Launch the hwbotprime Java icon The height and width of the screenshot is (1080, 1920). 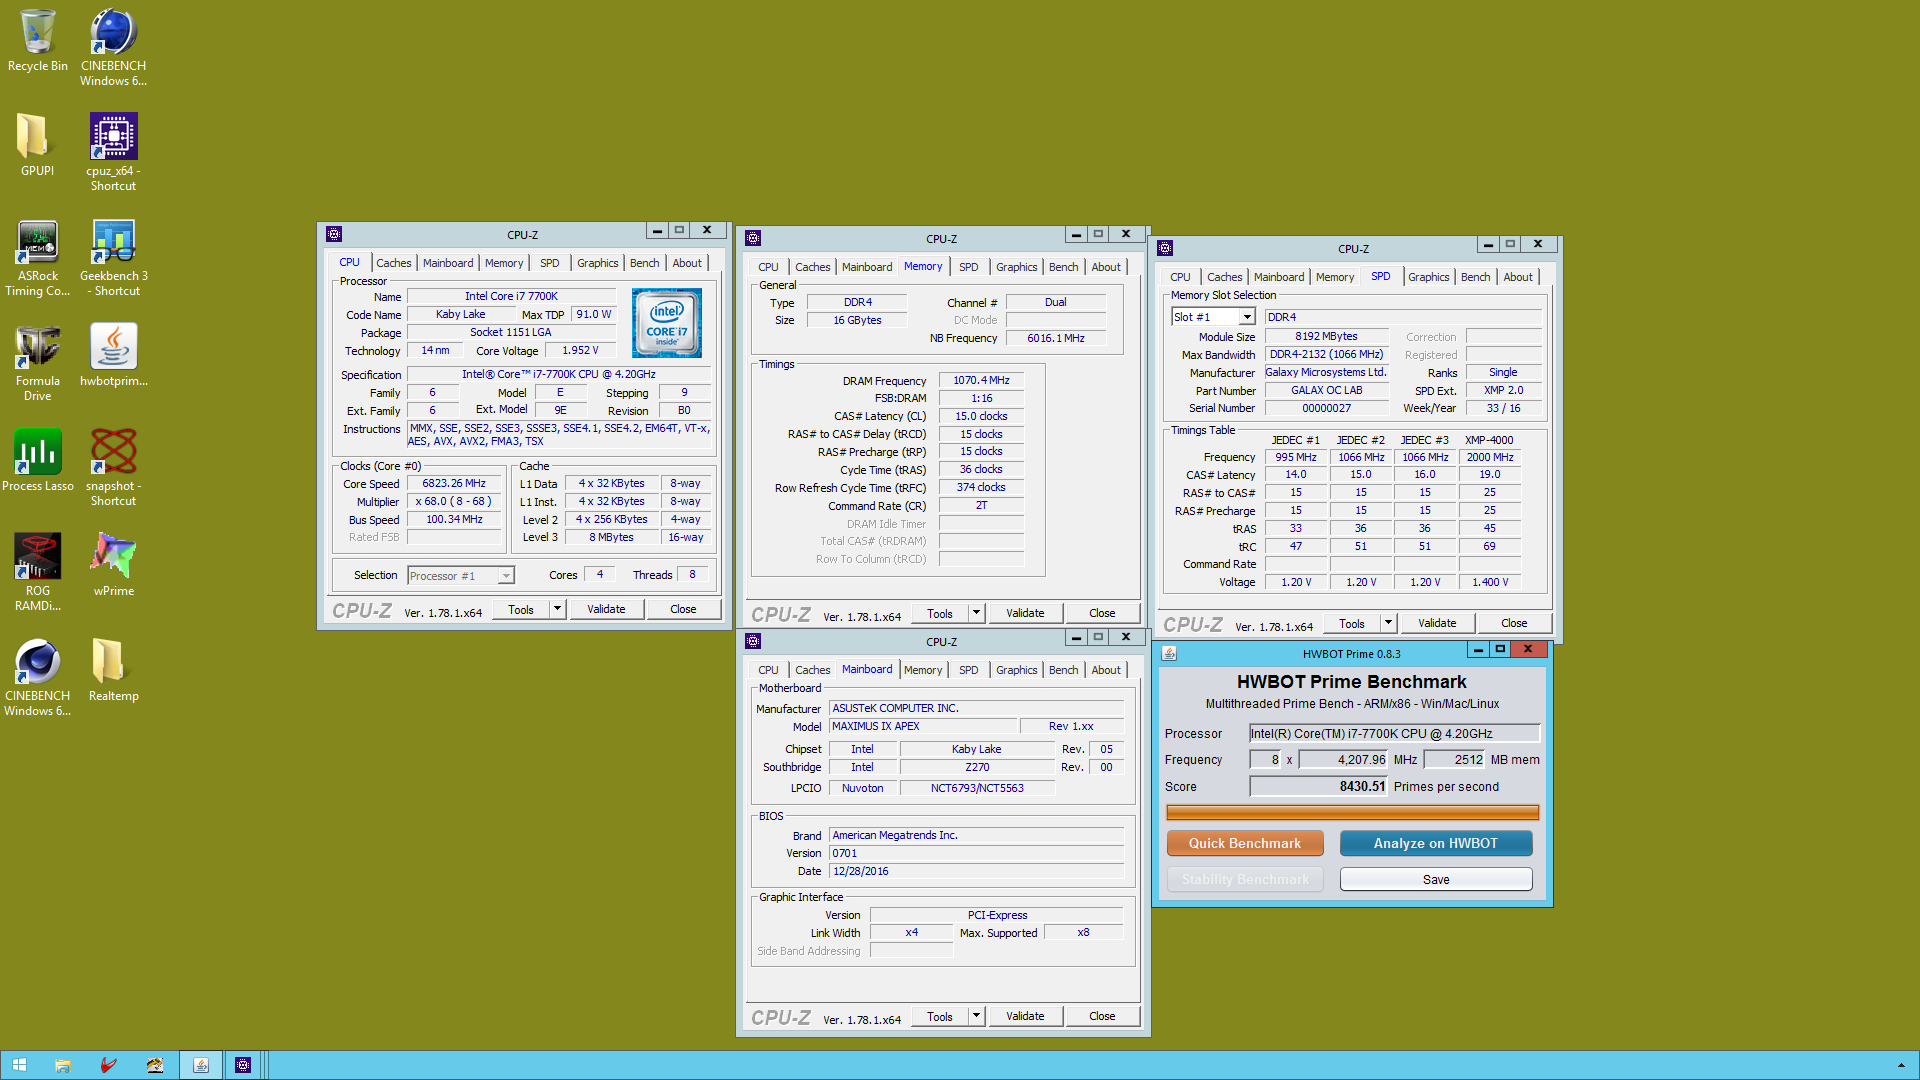pyautogui.click(x=113, y=355)
